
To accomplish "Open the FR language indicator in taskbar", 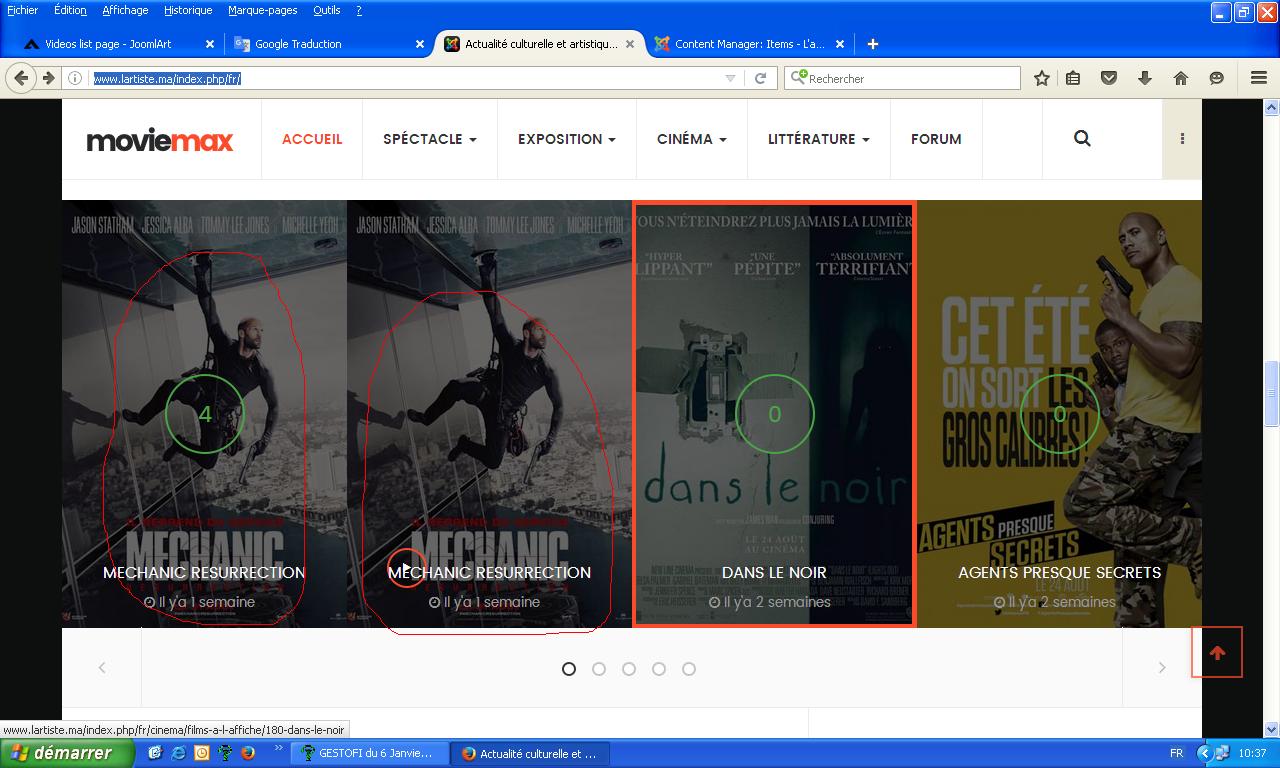I will pyautogui.click(x=1176, y=753).
